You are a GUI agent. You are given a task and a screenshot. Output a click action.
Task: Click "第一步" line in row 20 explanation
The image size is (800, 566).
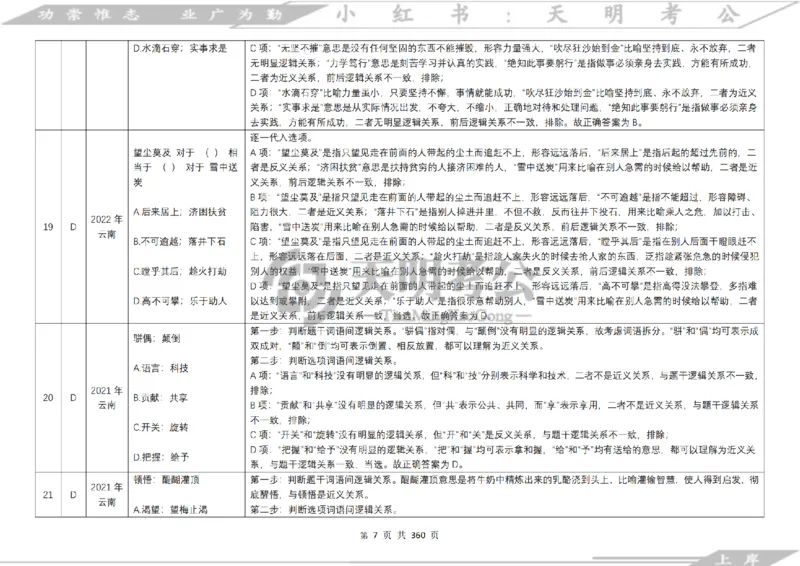pos(504,338)
